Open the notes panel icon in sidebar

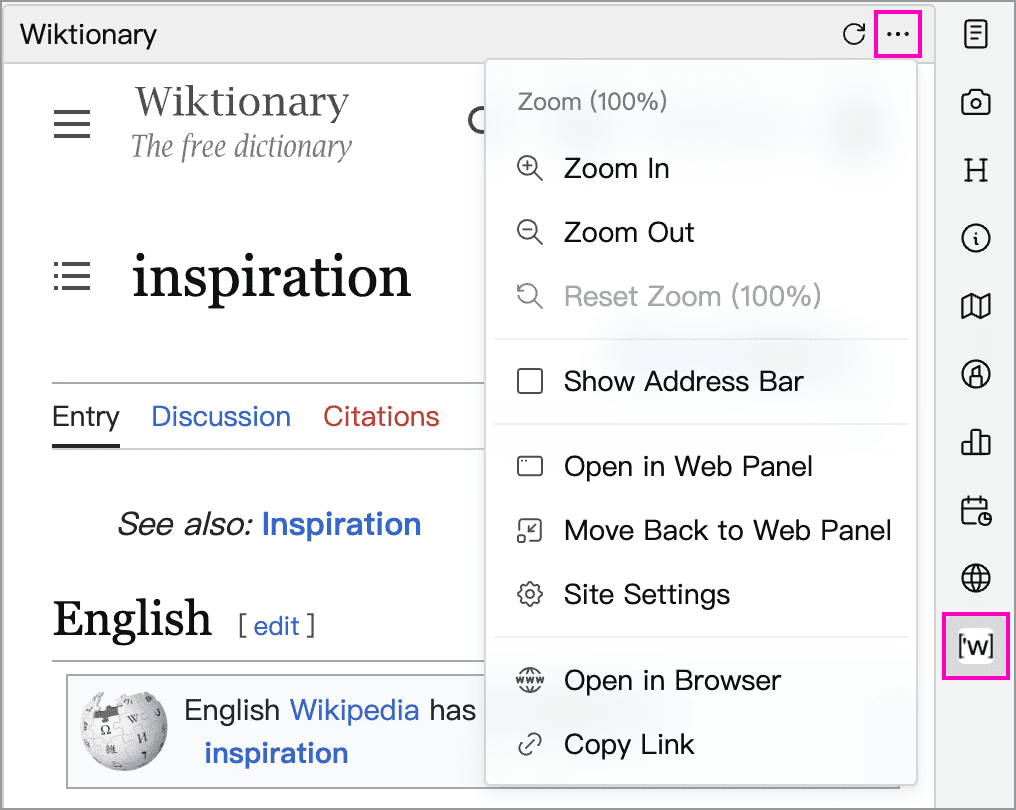coord(975,34)
